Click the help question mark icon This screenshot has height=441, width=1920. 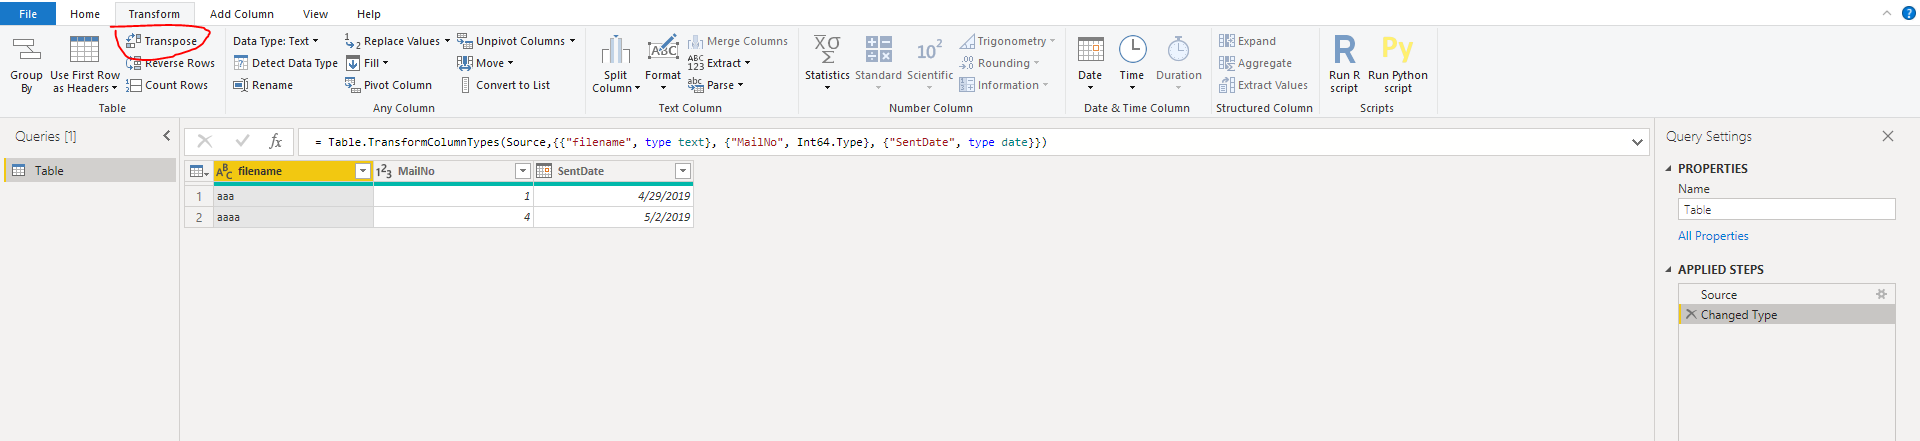1907,13
